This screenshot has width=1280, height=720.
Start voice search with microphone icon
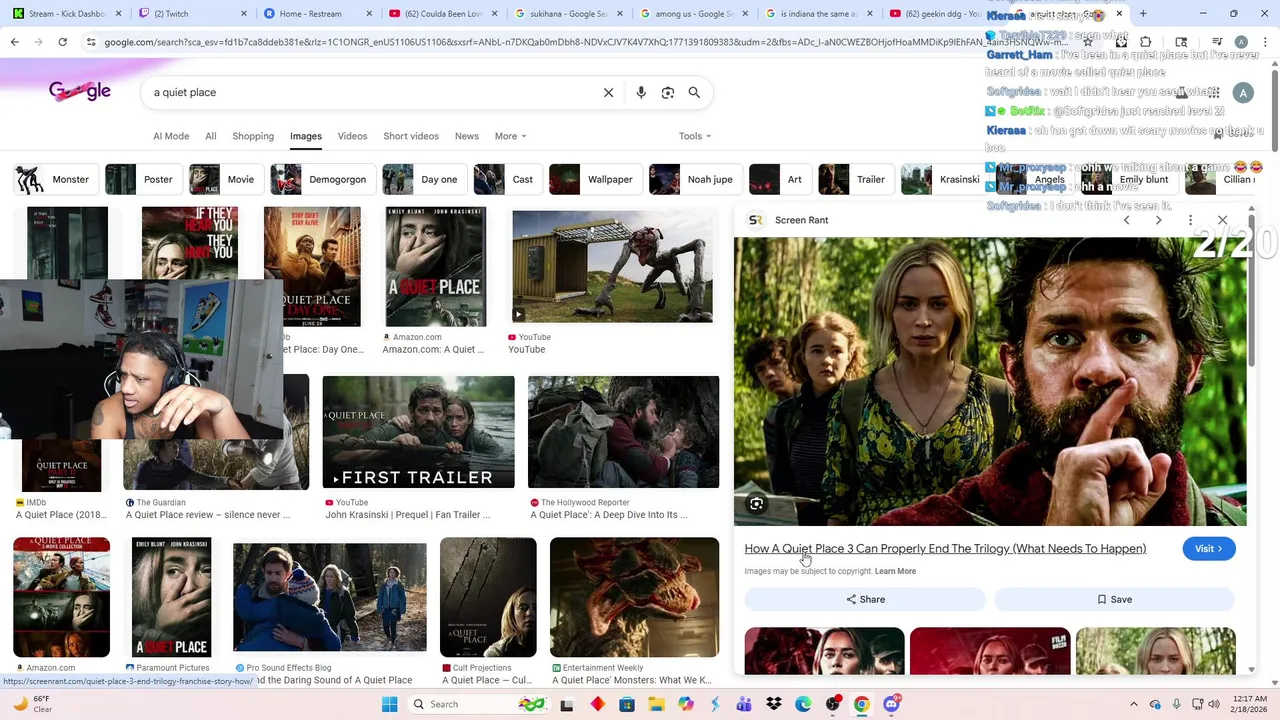(641, 92)
